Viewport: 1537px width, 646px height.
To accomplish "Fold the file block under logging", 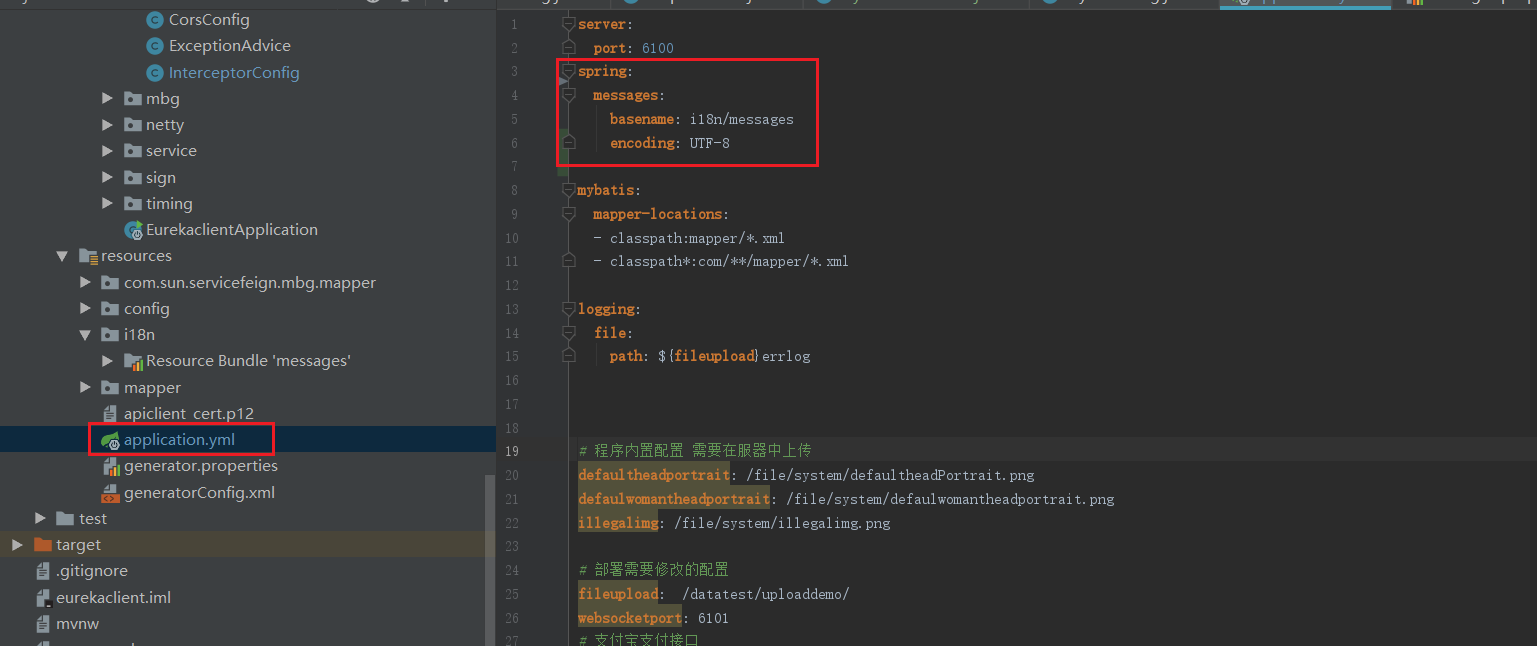I will (x=568, y=333).
